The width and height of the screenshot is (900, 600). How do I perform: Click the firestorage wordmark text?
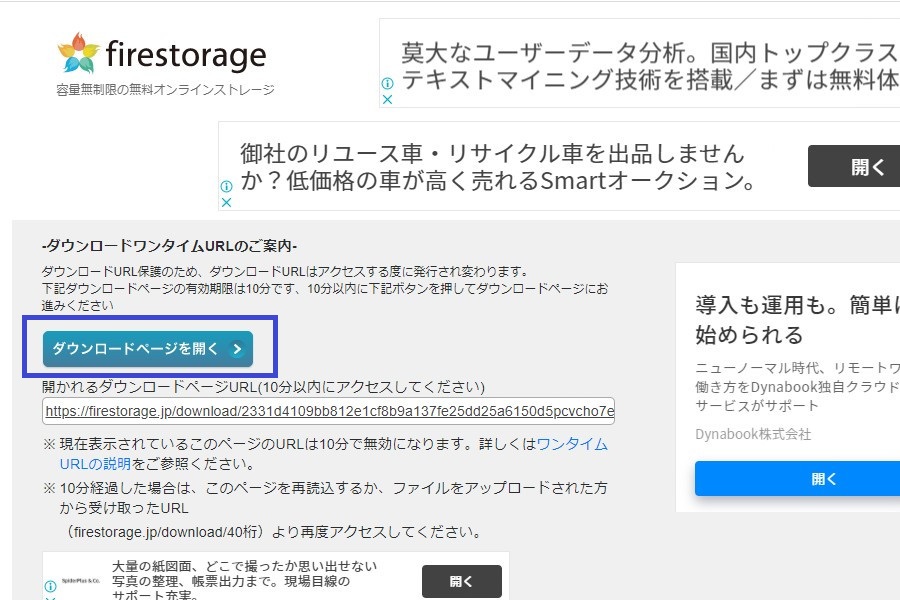[185, 54]
